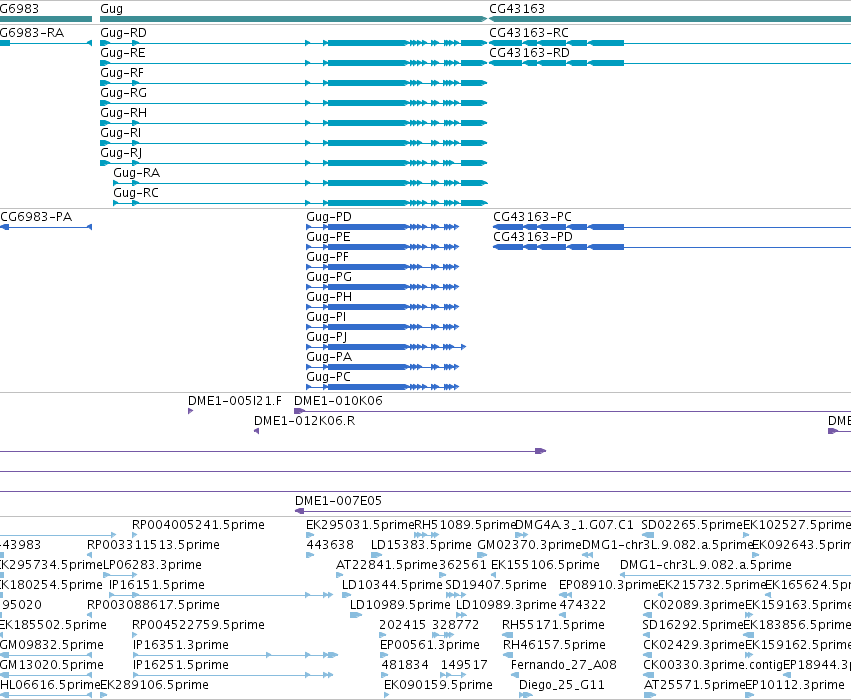851x700 pixels.
Task: Click the SD16292.5prime EST label
Action: click(x=693, y=625)
